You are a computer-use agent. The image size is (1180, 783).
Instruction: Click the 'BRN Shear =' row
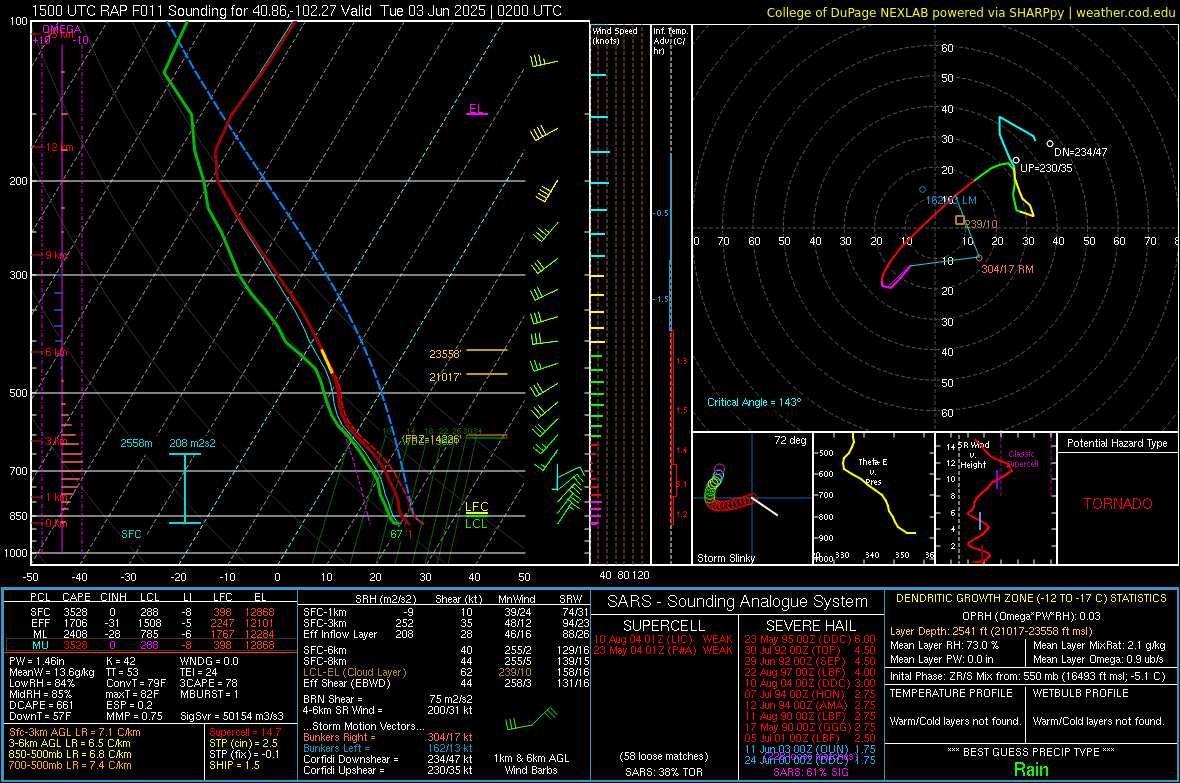pos(388,699)
